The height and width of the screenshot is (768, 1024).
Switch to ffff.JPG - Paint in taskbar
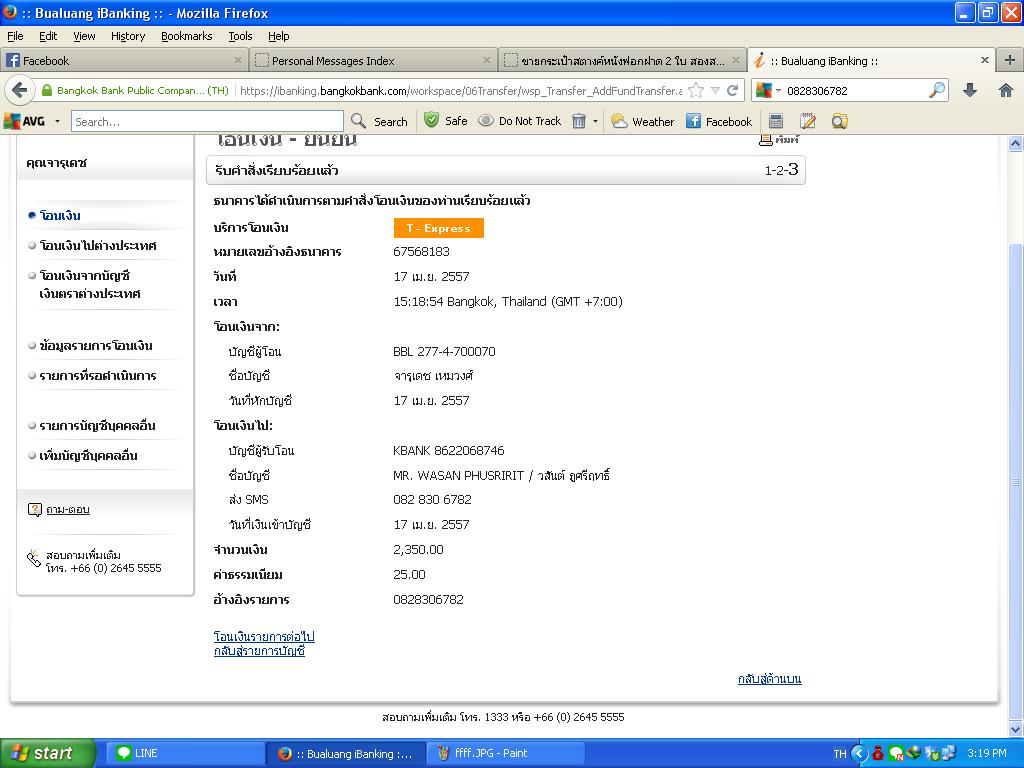click(x=505, y=753)
